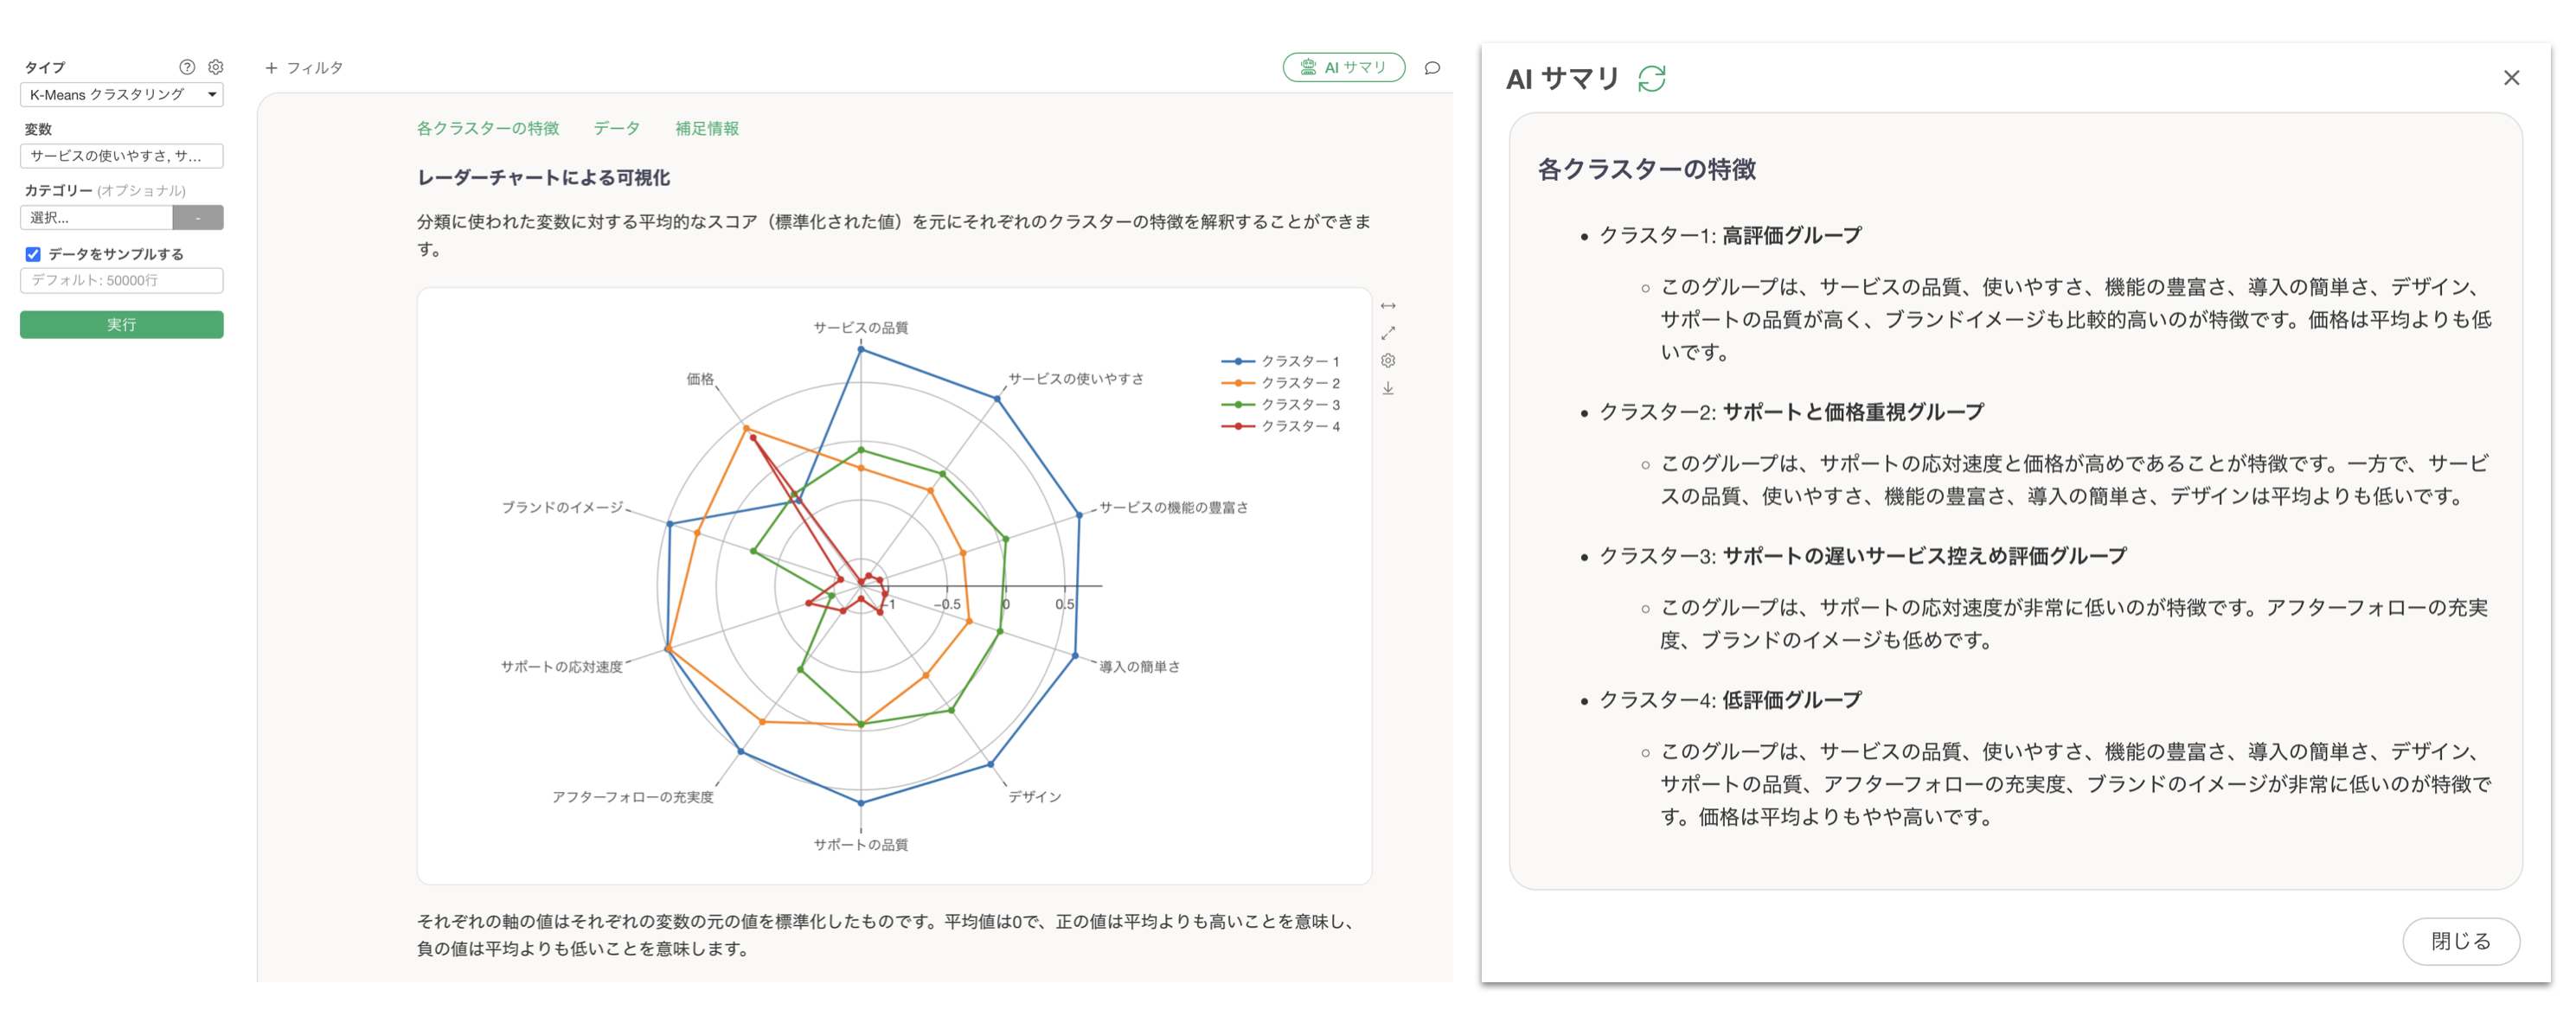
Task: Enlarge chart with the diagonal arrows icon
Action: [1388, 333]
